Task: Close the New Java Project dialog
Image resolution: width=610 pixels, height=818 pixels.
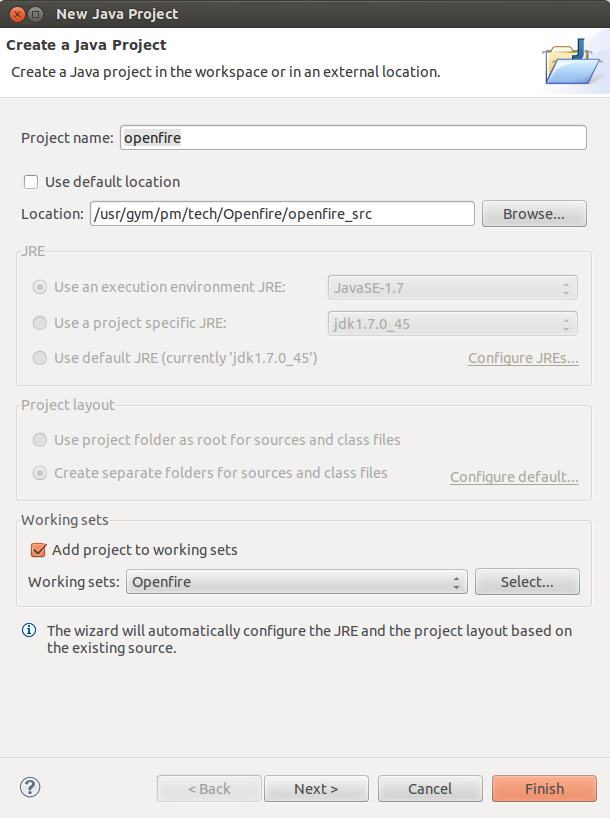Action: 17,14
